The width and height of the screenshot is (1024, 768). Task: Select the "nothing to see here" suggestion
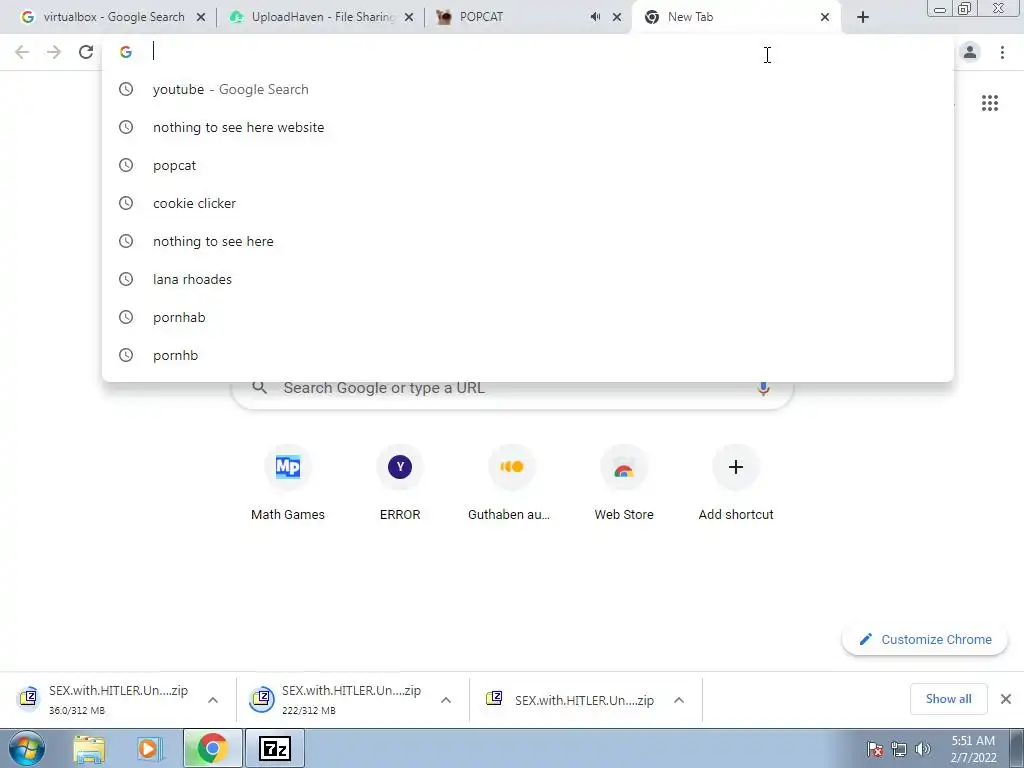pos(528,241)
